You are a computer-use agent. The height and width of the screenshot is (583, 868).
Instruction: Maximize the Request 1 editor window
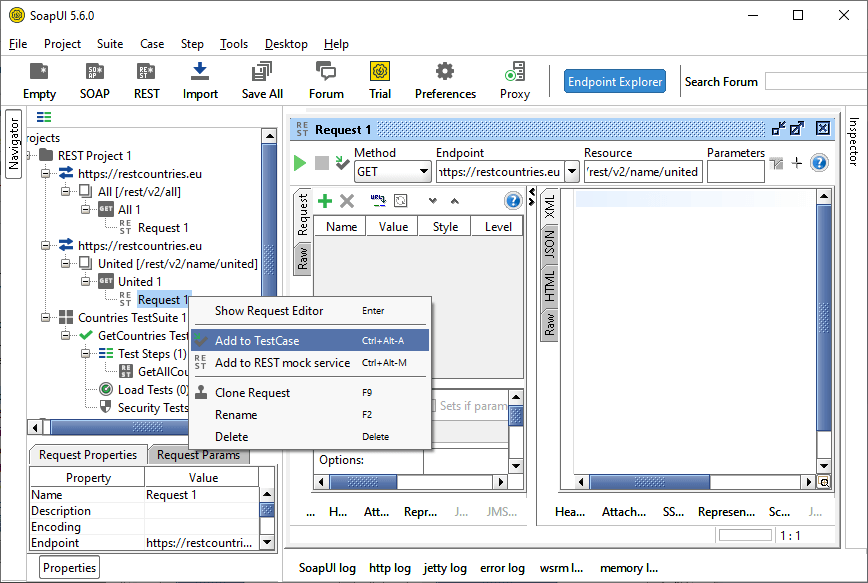coord(797,128)
